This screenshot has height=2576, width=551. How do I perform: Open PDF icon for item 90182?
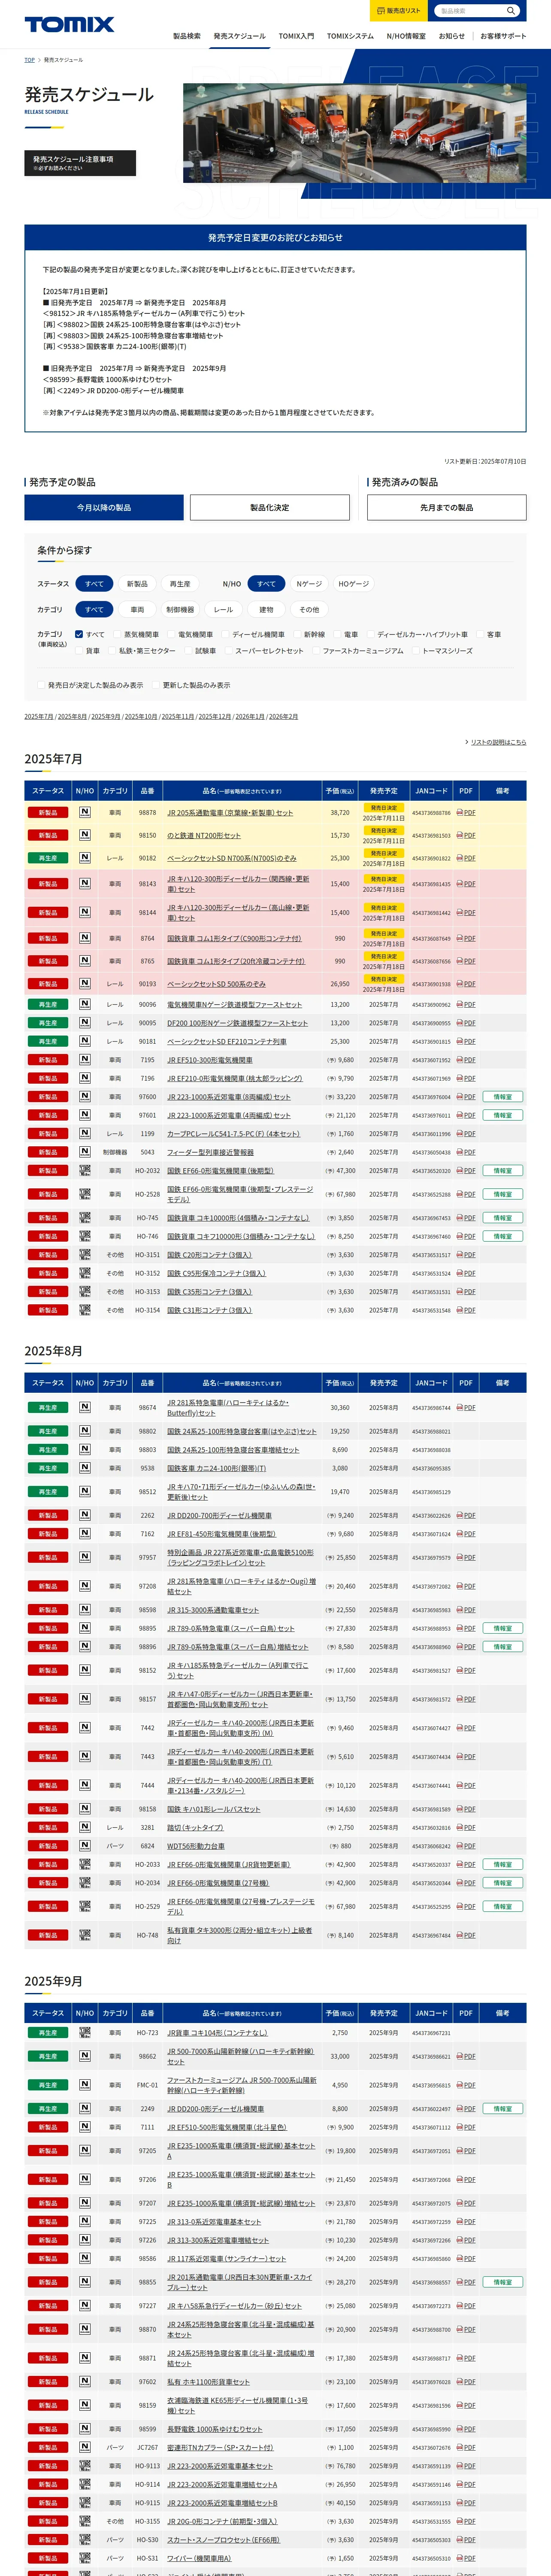click(x=466, y=858)
